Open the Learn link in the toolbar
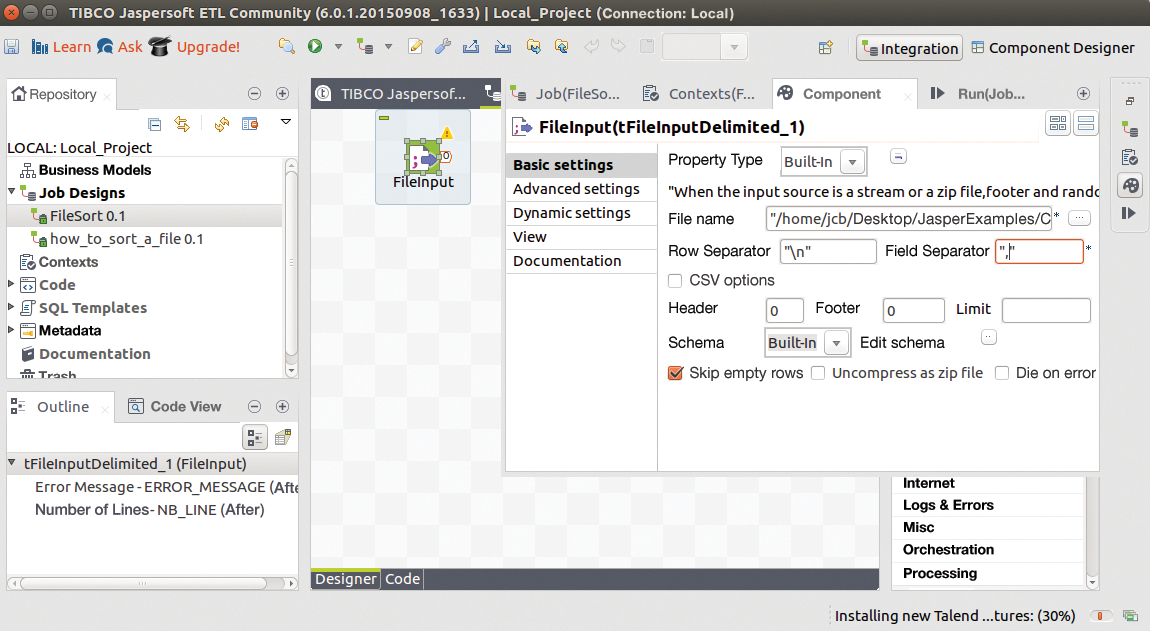 pos(62,47)
